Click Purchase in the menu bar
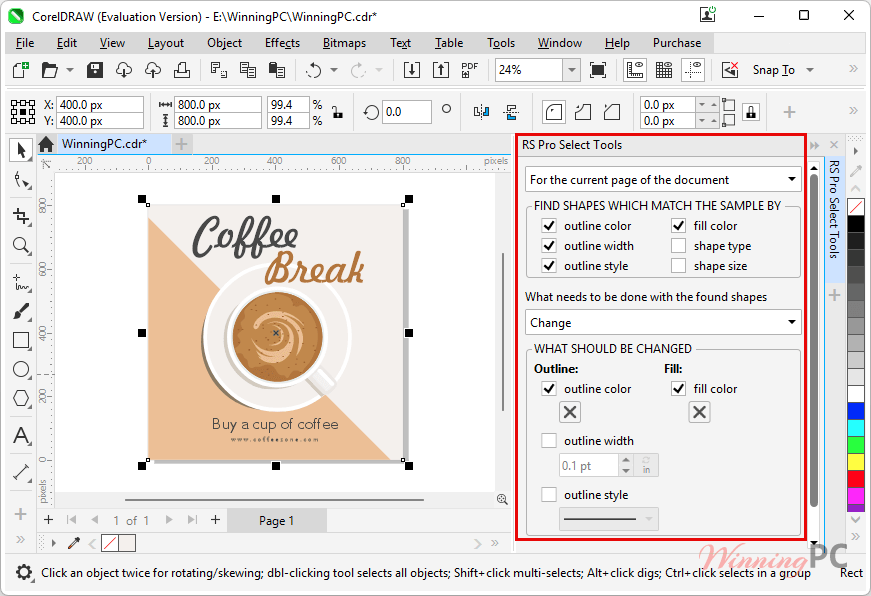The height and width of the screenshot is (596, 871). click(677, 43)
